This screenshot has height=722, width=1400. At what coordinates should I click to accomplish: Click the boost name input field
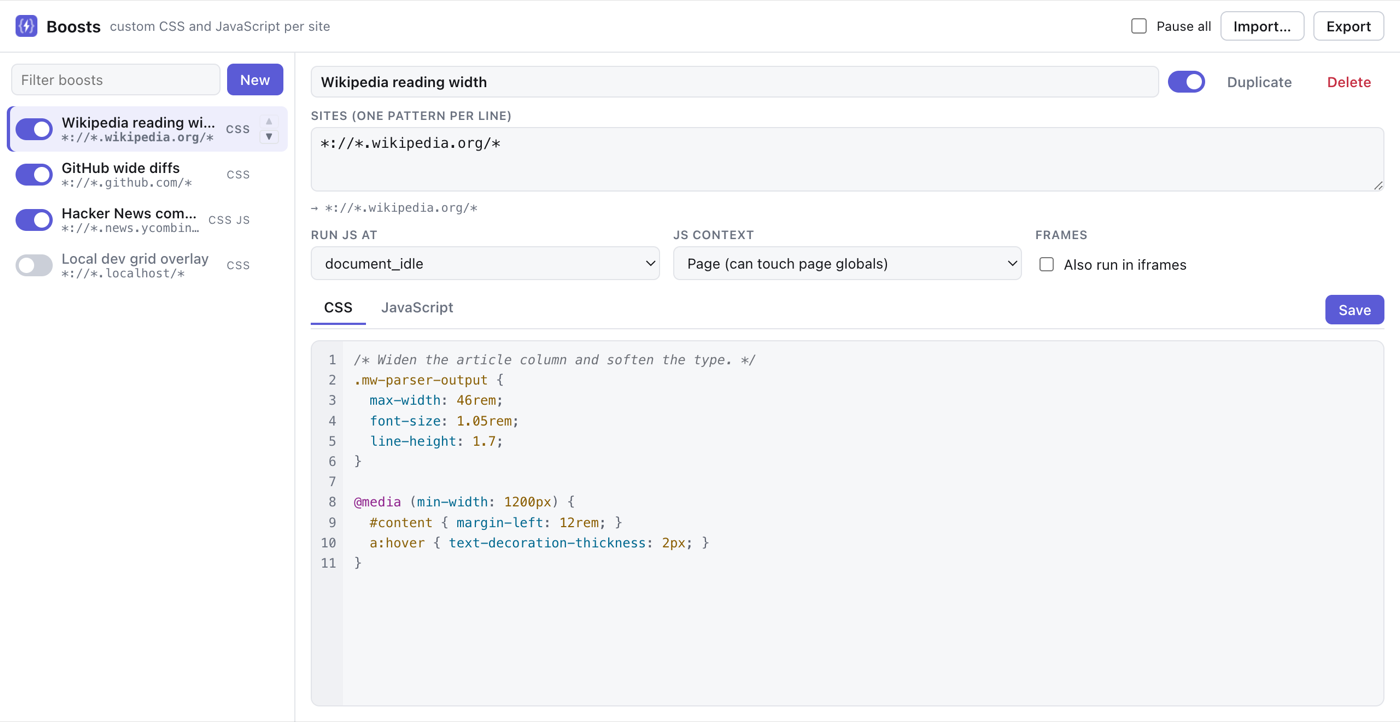coord(735,82)
